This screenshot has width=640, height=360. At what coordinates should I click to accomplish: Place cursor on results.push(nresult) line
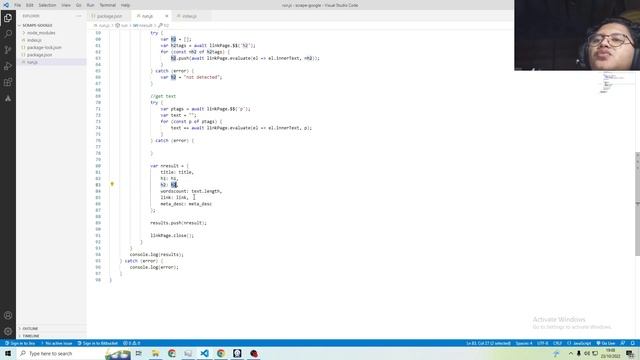(178, 223)
